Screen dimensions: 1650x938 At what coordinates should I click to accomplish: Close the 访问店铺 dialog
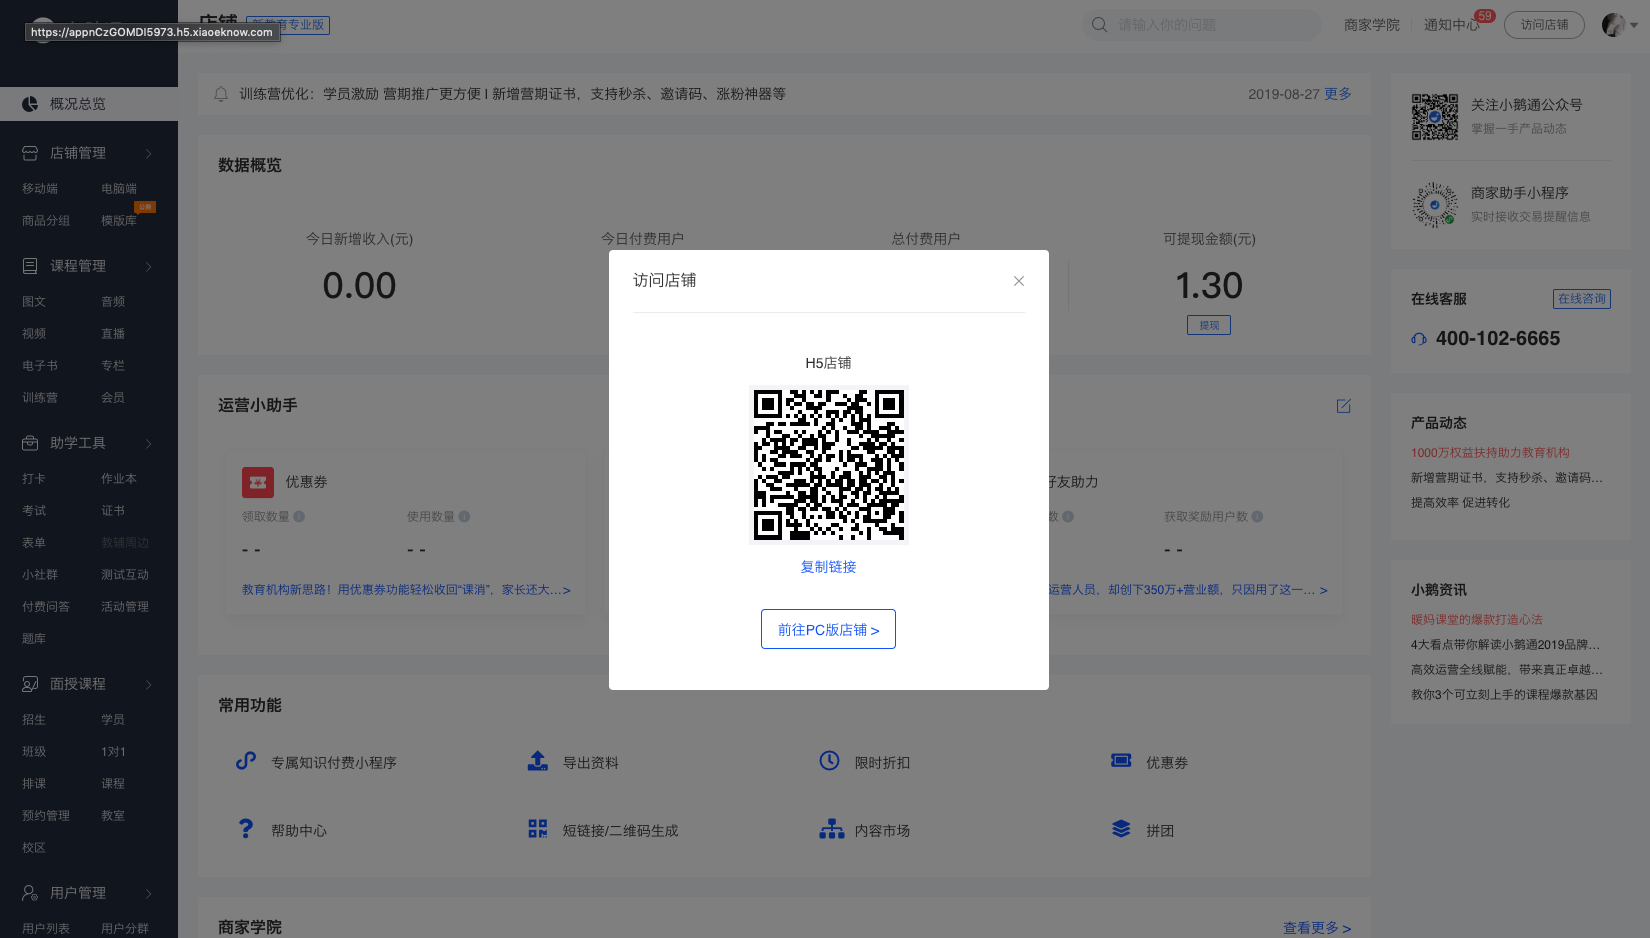pyautogui.click(x=1018, y=281)
